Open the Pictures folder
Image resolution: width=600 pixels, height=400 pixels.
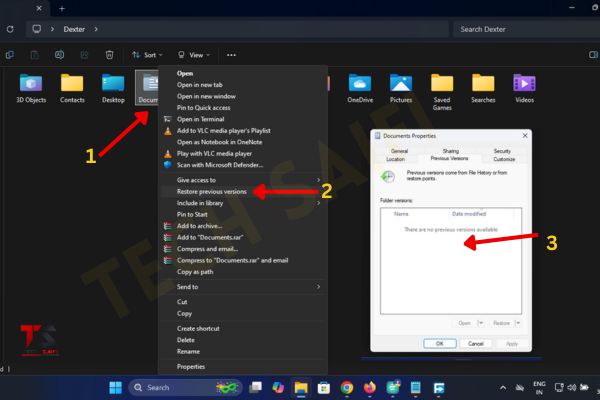click(401, 88)
